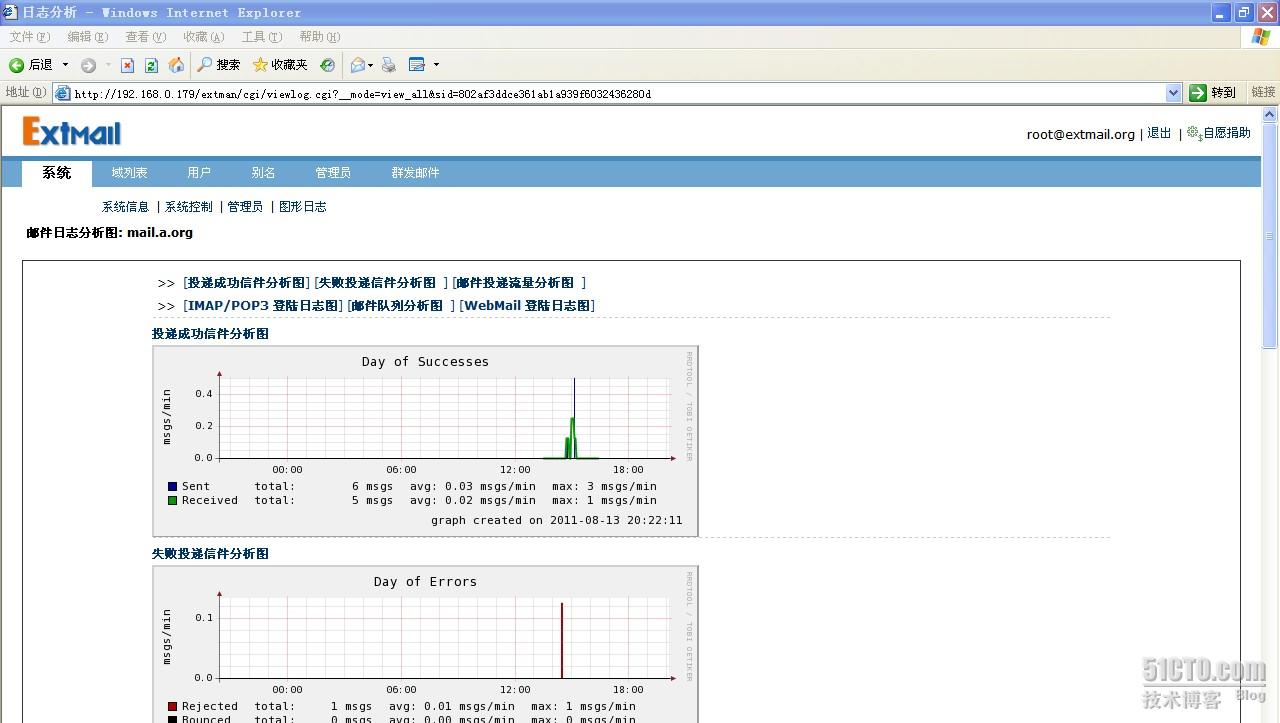Jump to 邮件投递流量分析图 link

coord(516,283)
